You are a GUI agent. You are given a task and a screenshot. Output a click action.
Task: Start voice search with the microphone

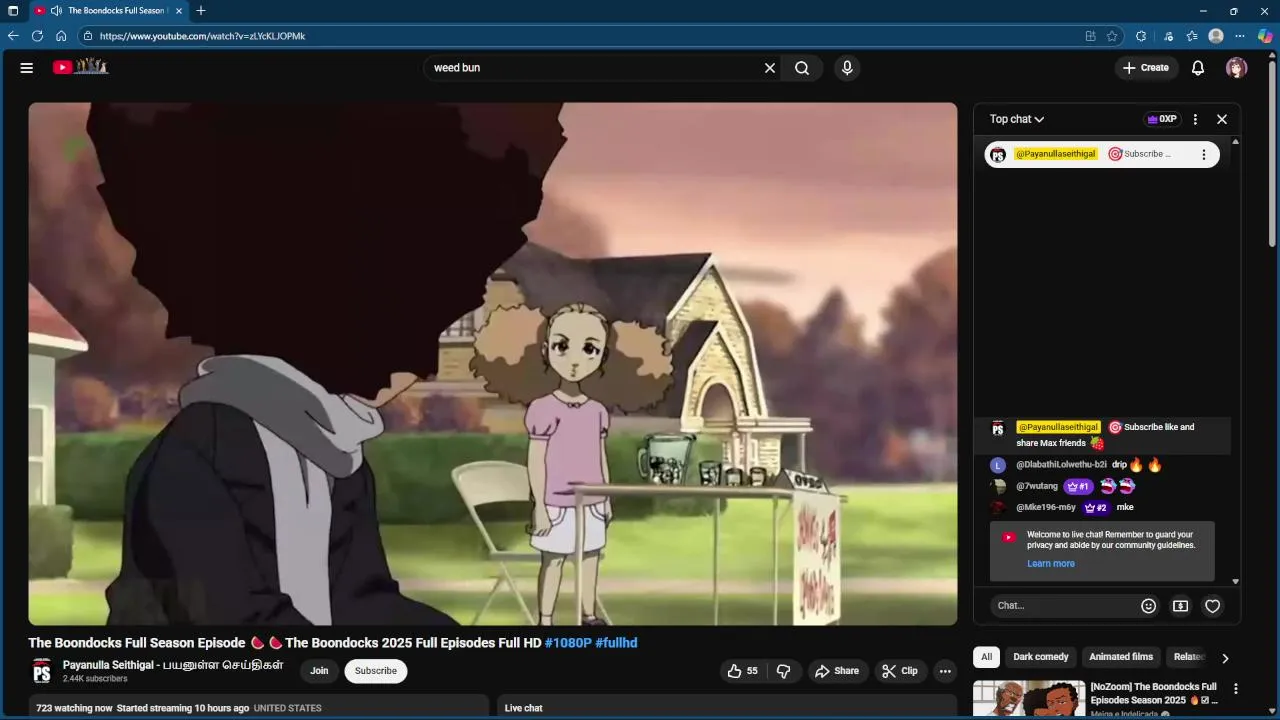click(x=847, y=68)
